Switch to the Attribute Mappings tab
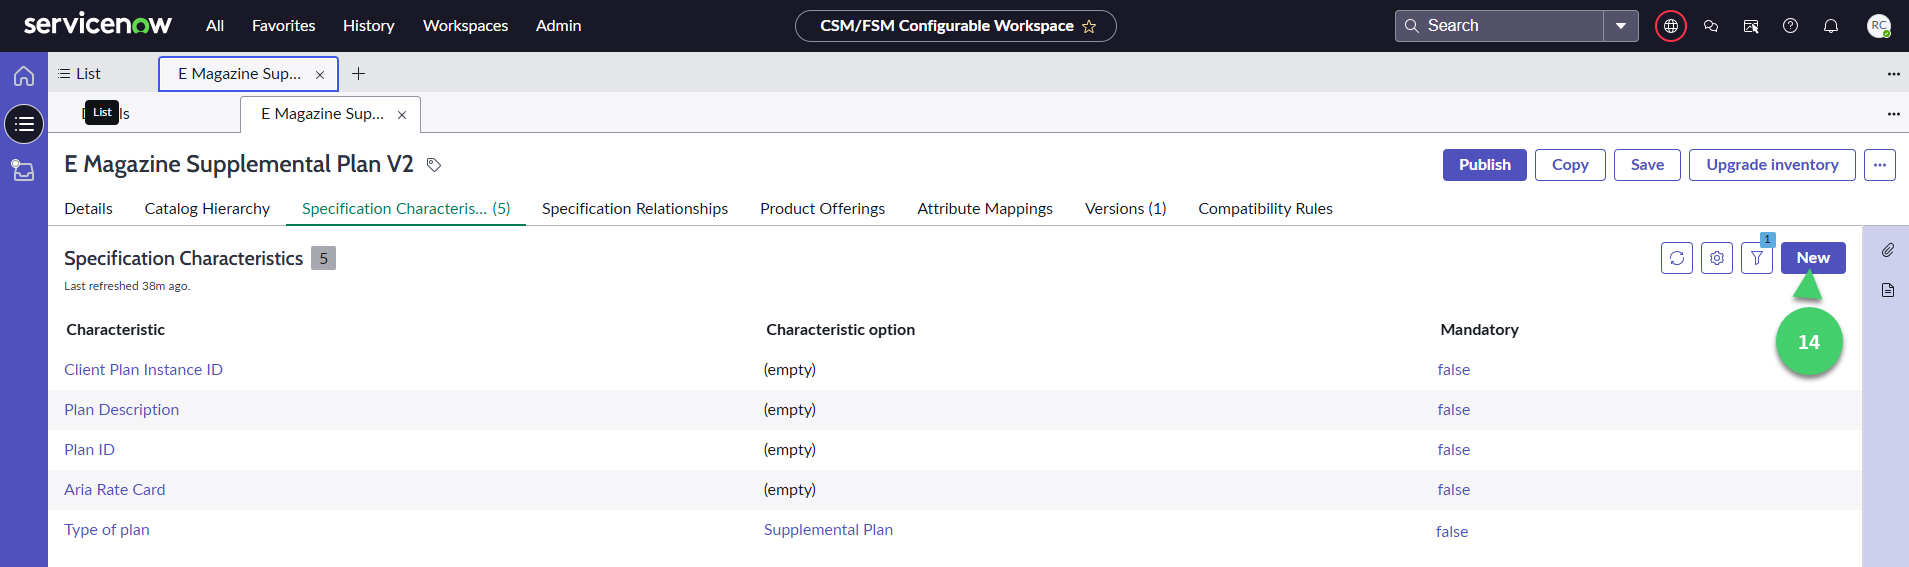 coord(985,209)
